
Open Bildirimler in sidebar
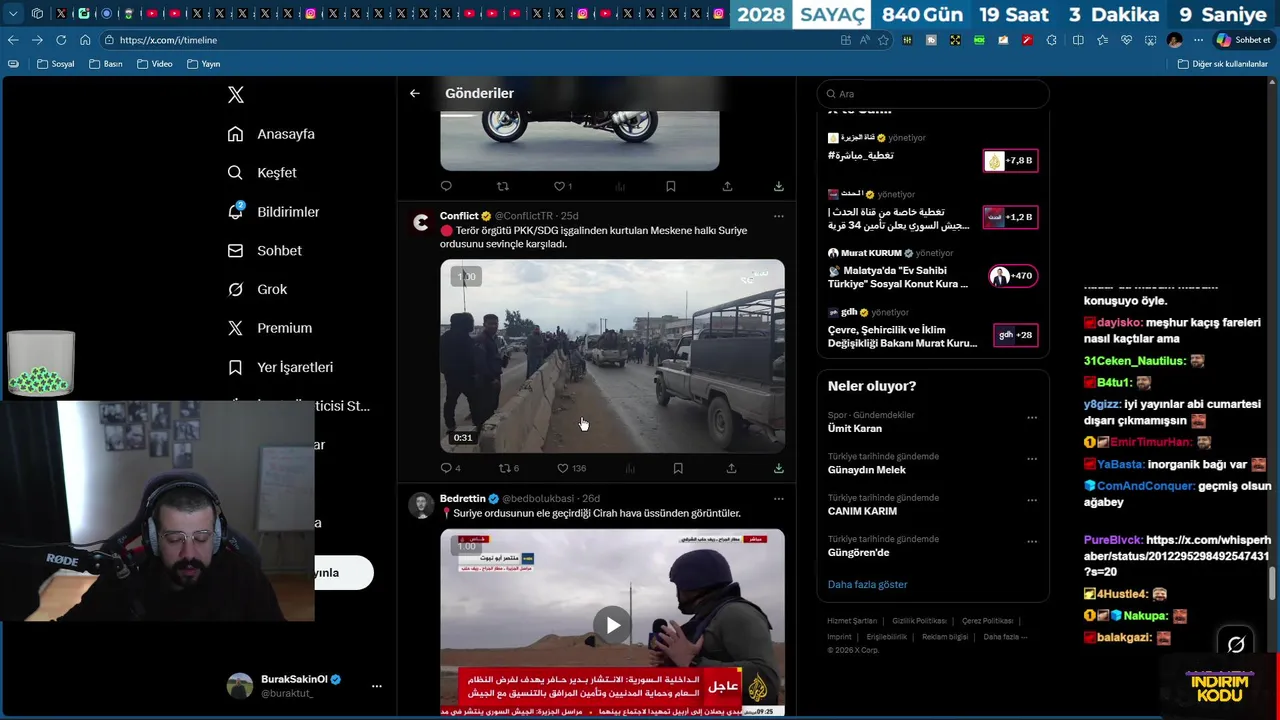[x=275, y=212]
